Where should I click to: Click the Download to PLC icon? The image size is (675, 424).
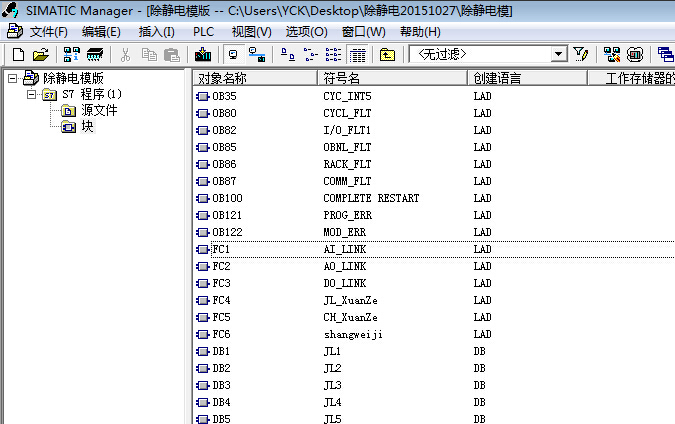203,55
